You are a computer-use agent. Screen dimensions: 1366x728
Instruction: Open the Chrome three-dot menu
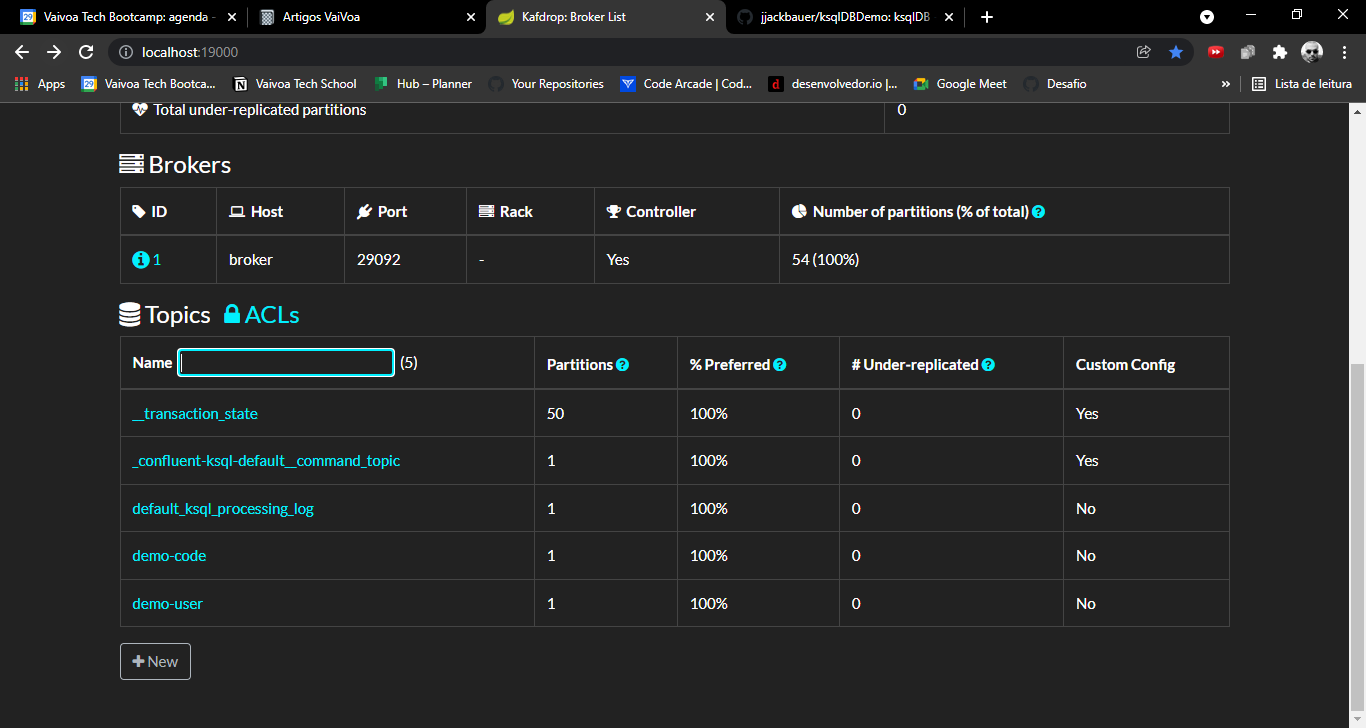[x=1344, y=52]
